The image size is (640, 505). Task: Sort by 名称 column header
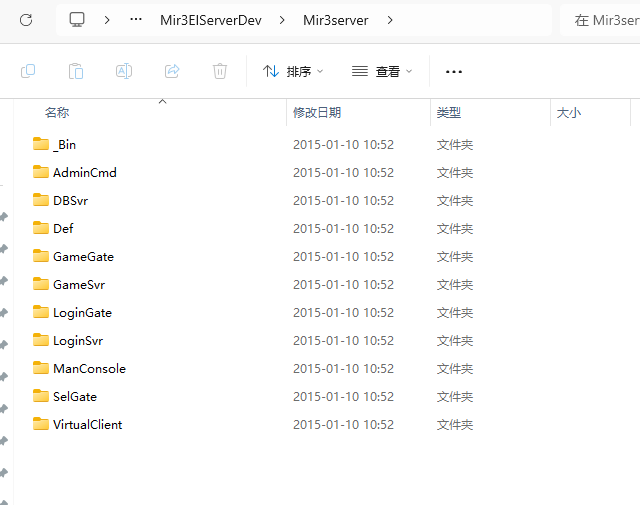(x=57, y=112)
